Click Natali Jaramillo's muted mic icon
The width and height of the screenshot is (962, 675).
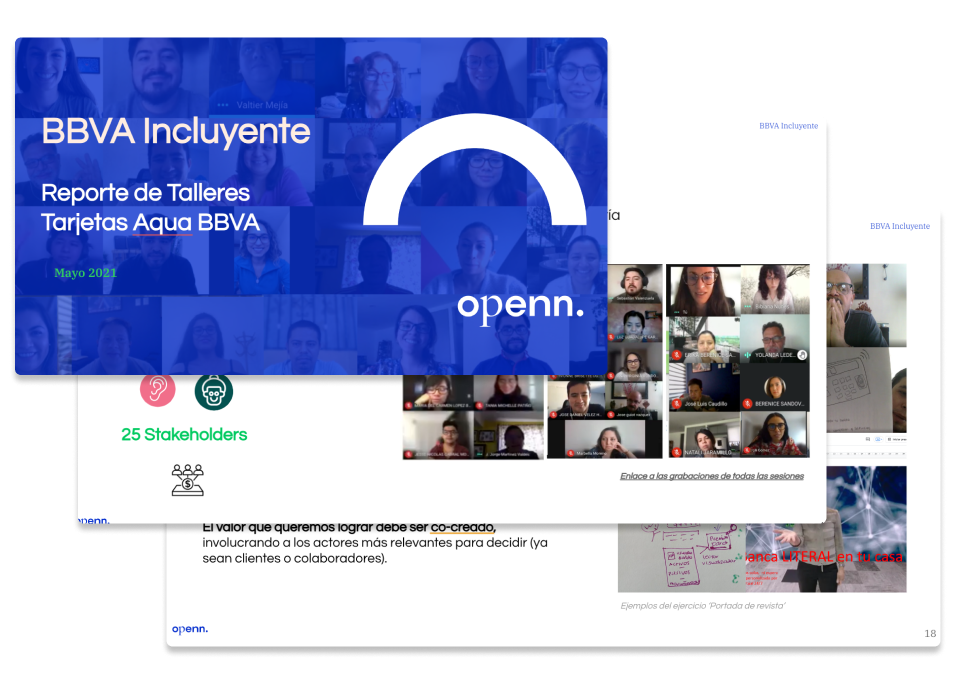[677, 452]
